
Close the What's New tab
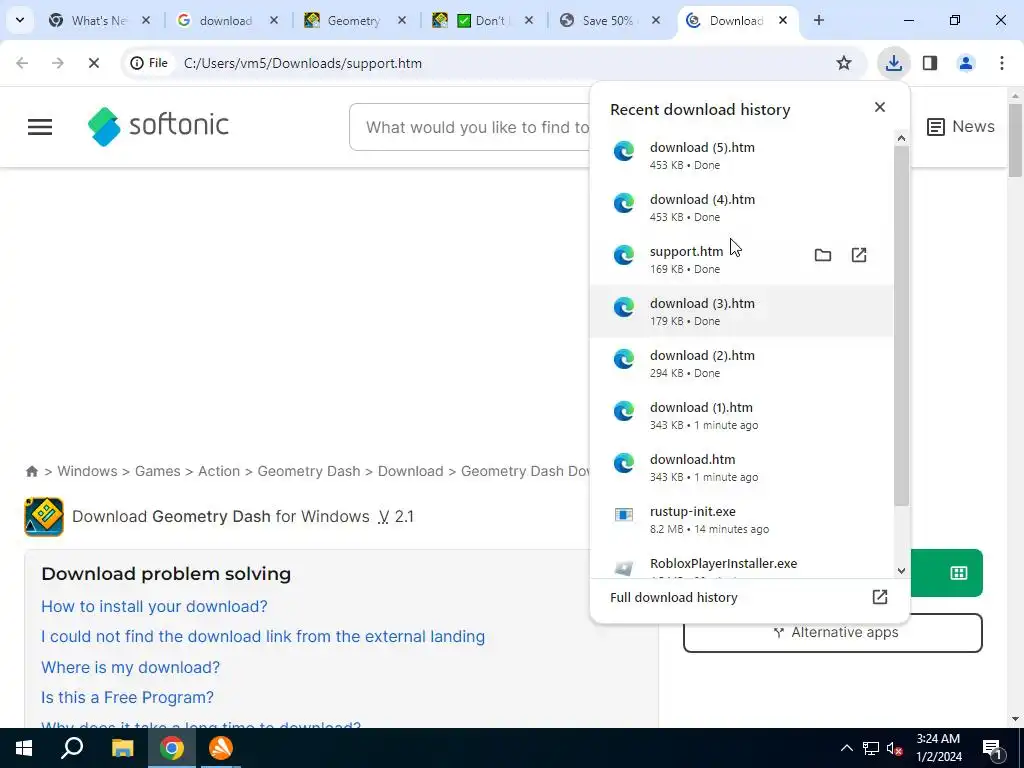click(146, 20)
